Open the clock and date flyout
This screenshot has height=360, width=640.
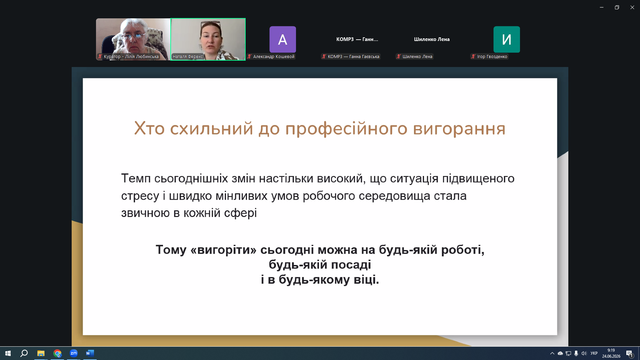(x=611, y=353)
